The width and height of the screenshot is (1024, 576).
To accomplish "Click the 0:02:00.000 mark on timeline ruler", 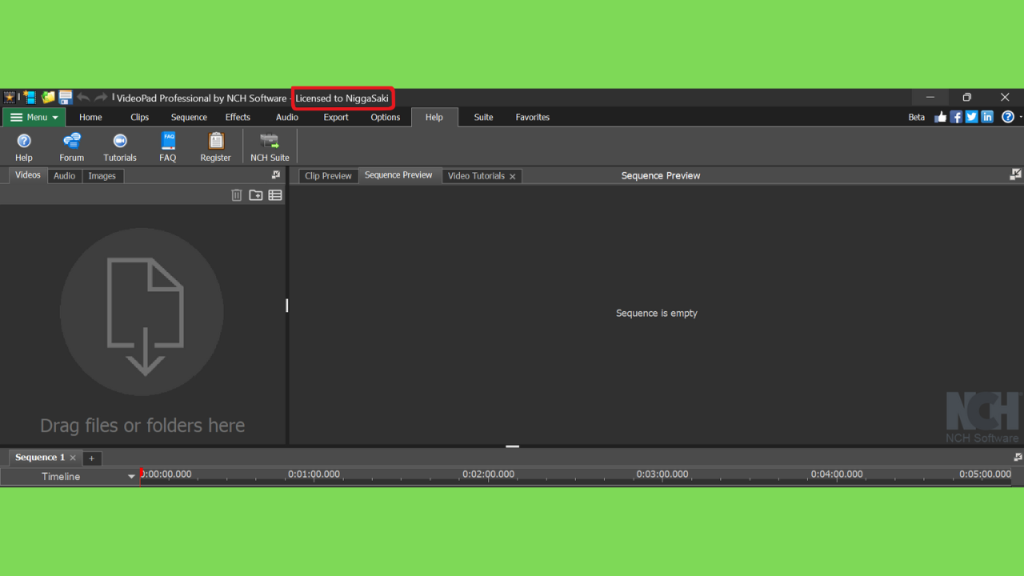I will point(488,474).
